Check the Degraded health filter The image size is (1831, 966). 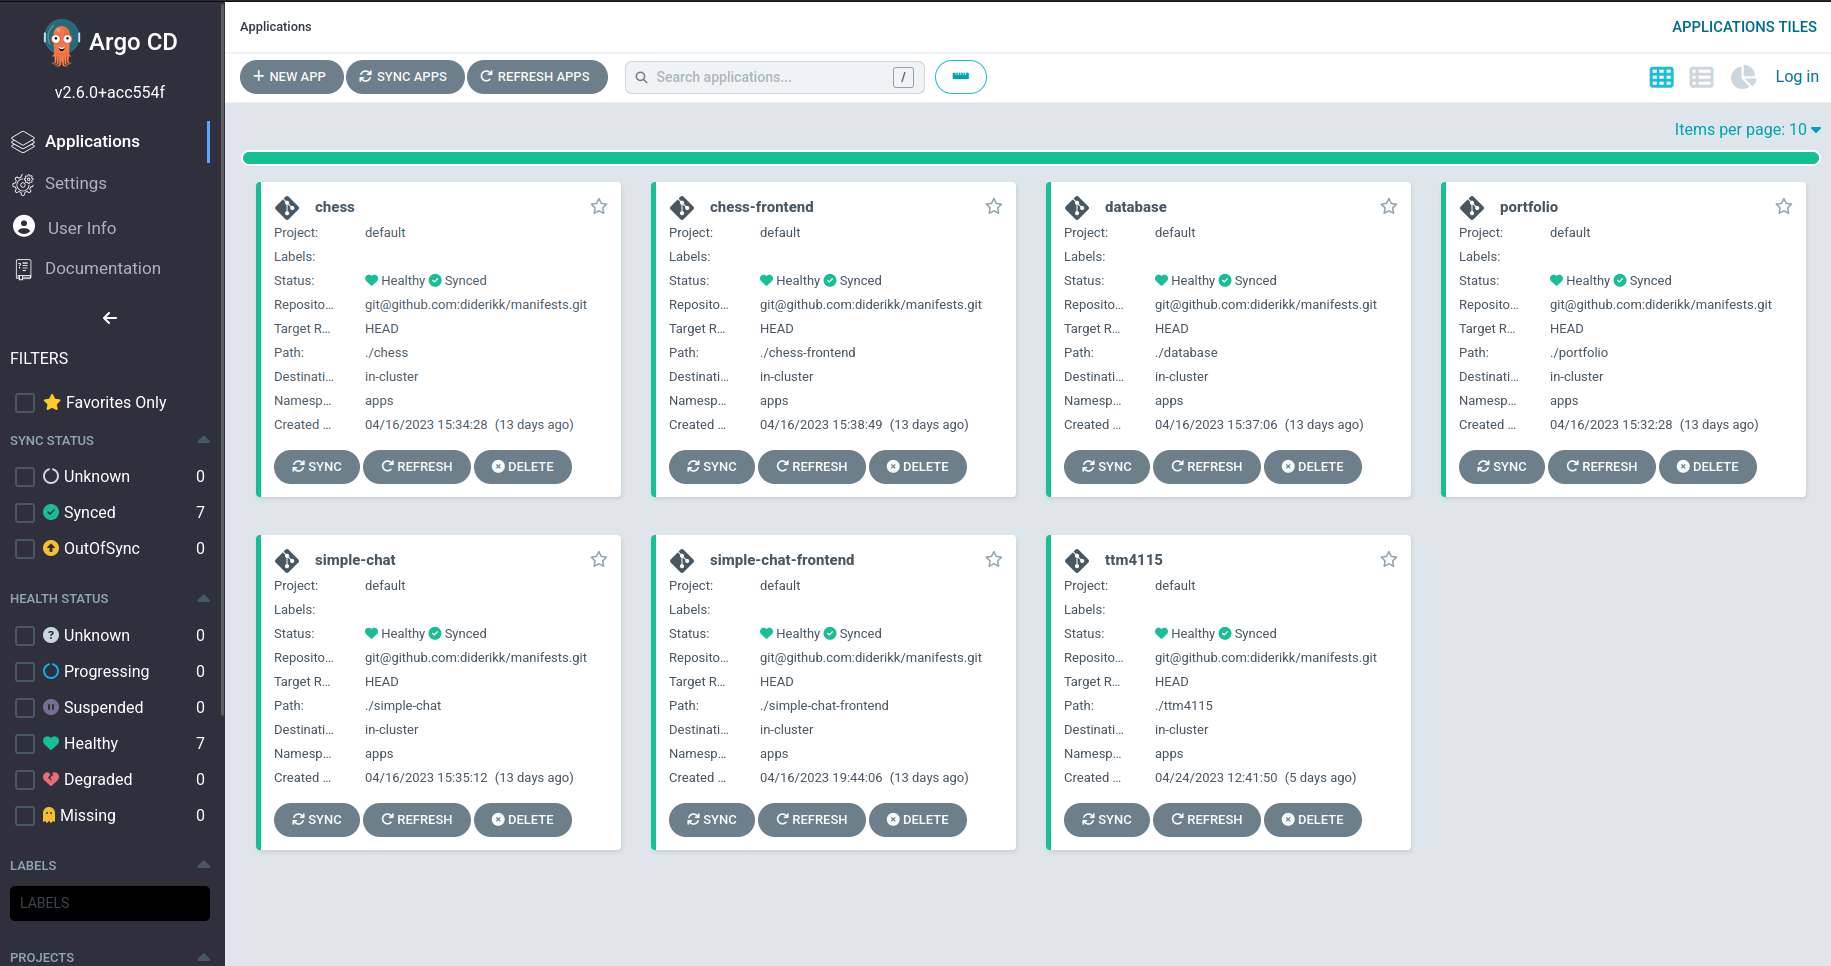pyautogui.click(x=25, y=780)
